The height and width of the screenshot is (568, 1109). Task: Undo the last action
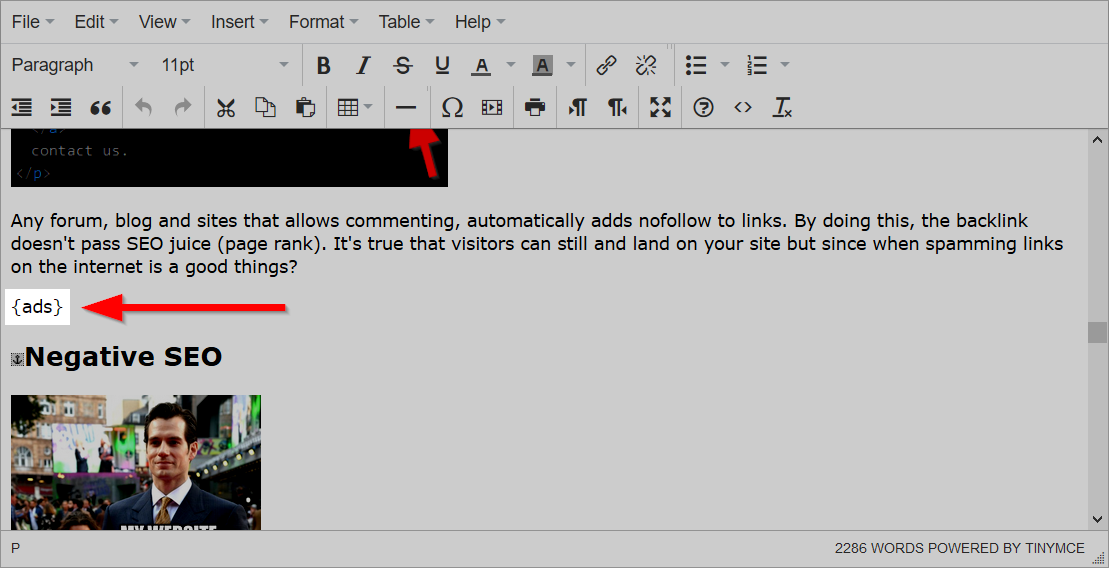coord(144,108)
